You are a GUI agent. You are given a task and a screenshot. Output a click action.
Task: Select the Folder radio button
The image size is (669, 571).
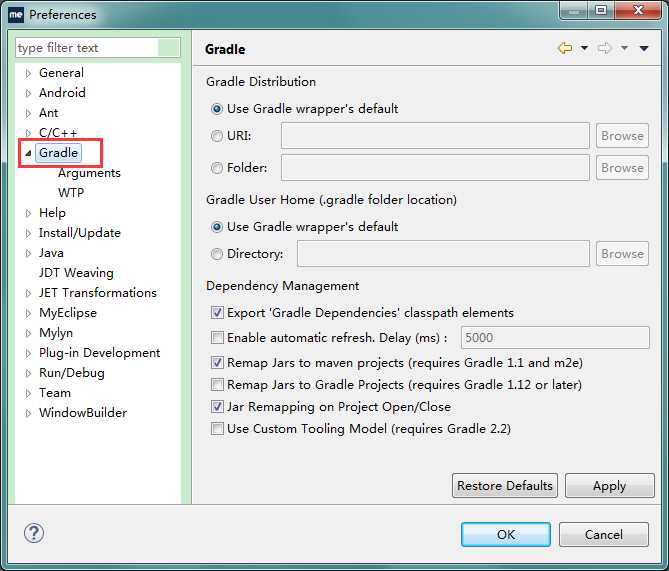217,168
